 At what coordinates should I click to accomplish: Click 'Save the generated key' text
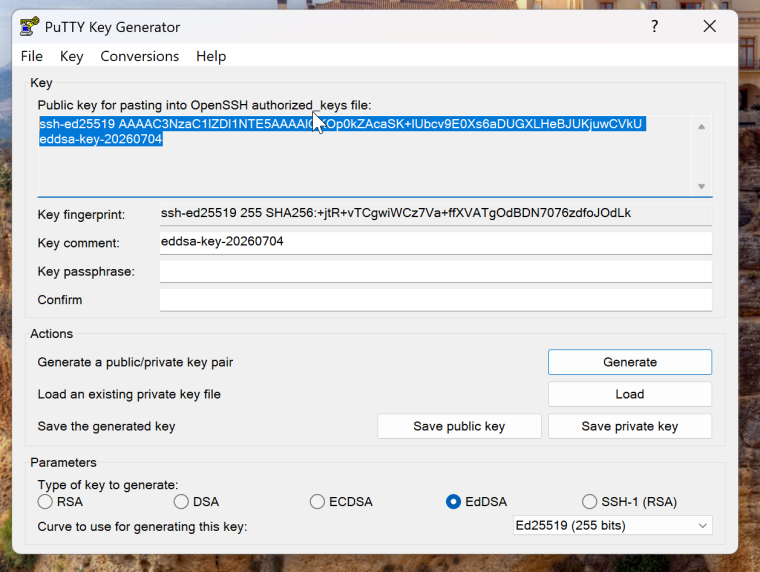tap(107, 427)
